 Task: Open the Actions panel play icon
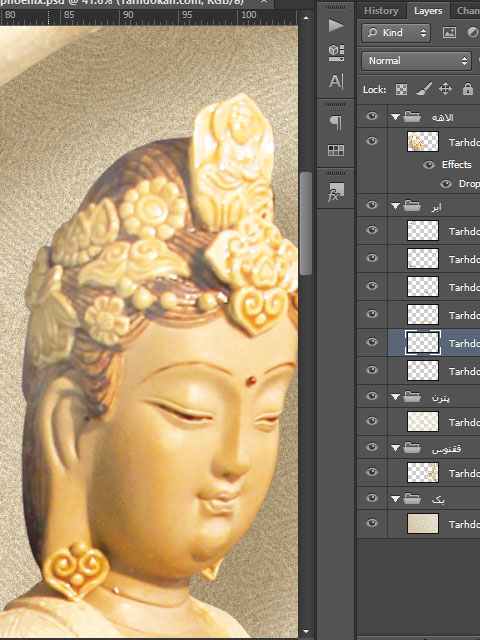click(x=336, y=25)
